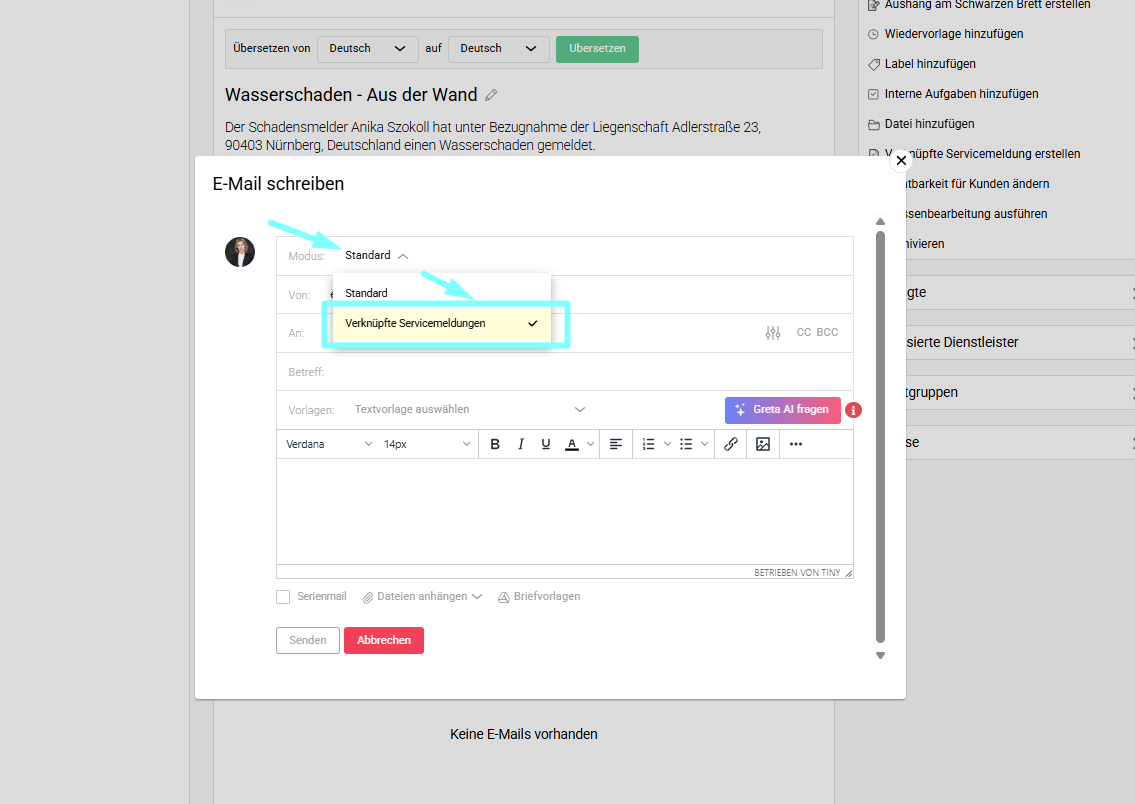The height and width of the screenshot is (804, 1135).
Task: Click the Abbrechen button
Action: (x=384, y=640)
